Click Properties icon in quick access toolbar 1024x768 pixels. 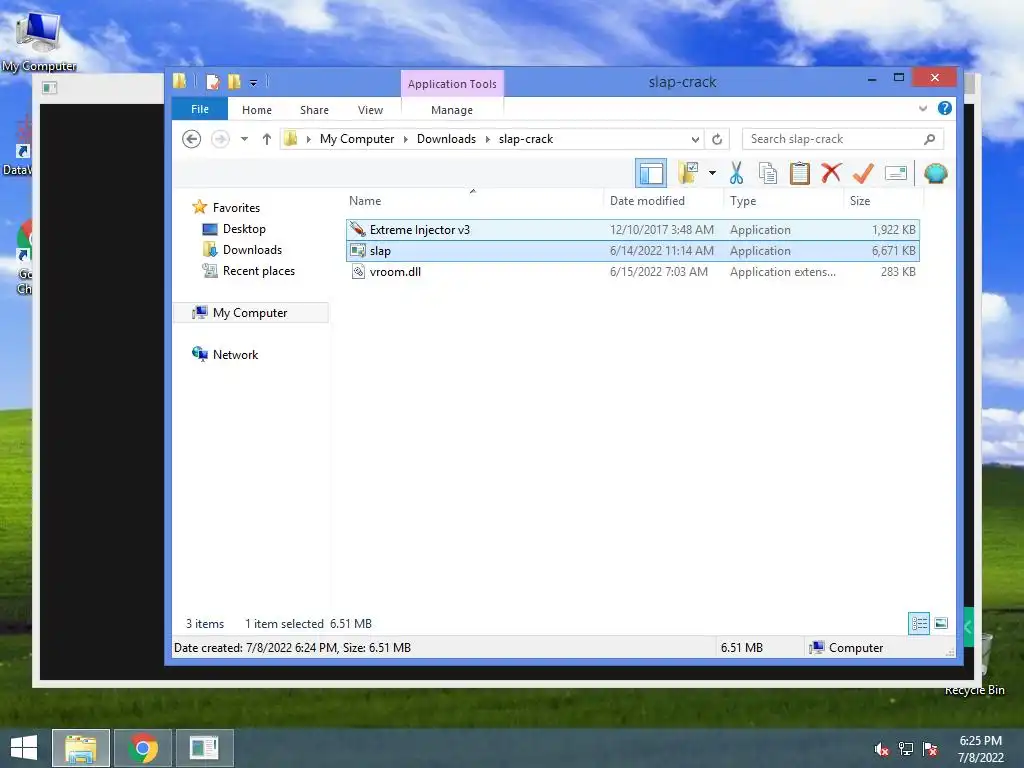(x=213, y=82)
